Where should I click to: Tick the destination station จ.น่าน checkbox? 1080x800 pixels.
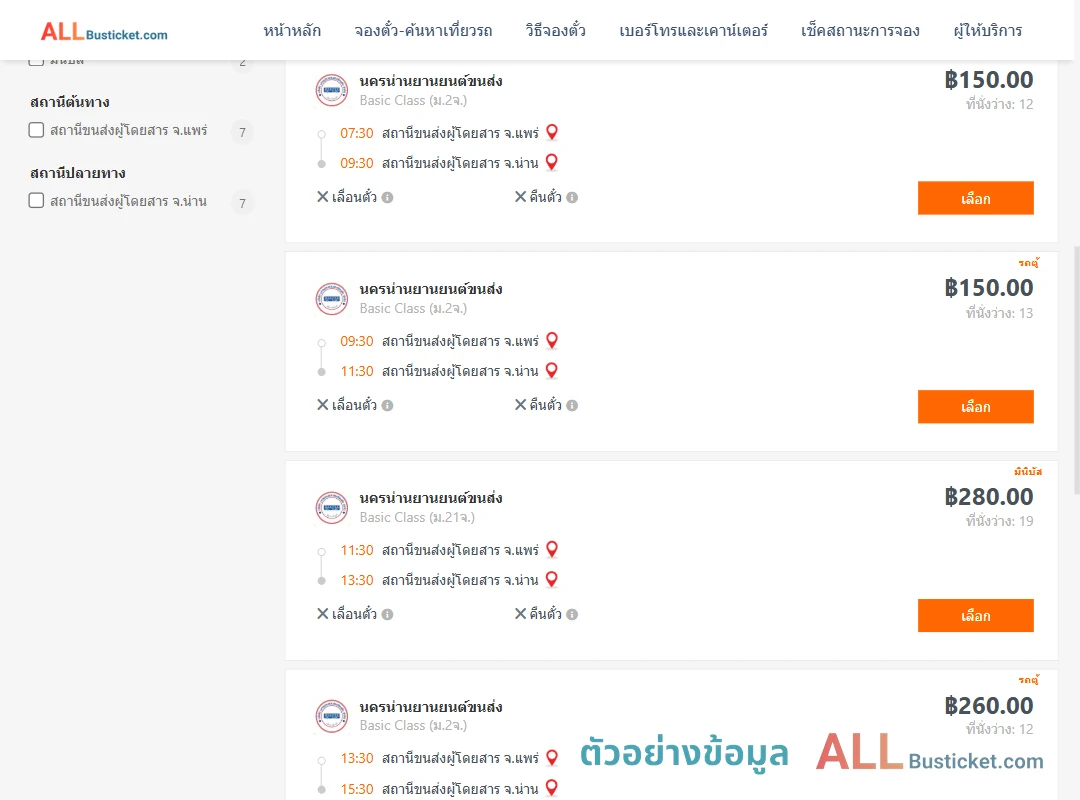(x=37, y=201)
